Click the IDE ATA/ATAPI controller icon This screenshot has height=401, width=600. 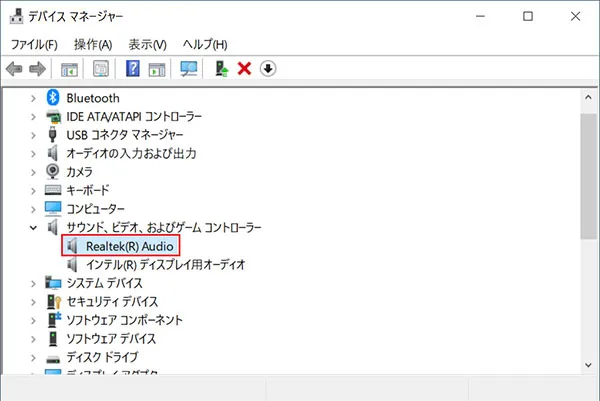click(53, 116)
